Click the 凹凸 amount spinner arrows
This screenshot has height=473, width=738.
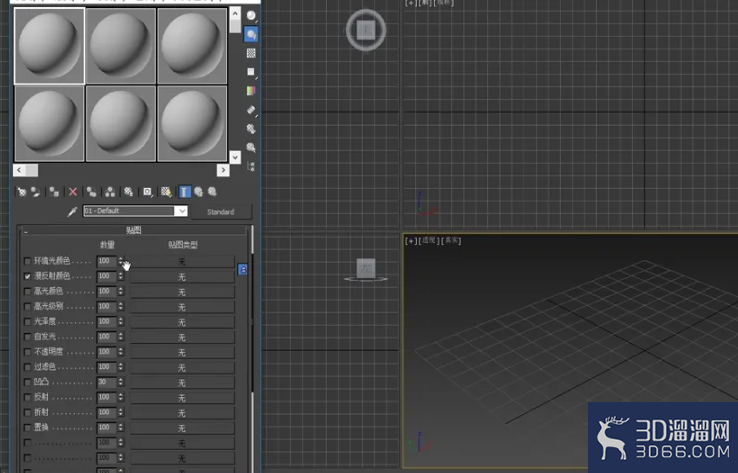pos(121,382)
